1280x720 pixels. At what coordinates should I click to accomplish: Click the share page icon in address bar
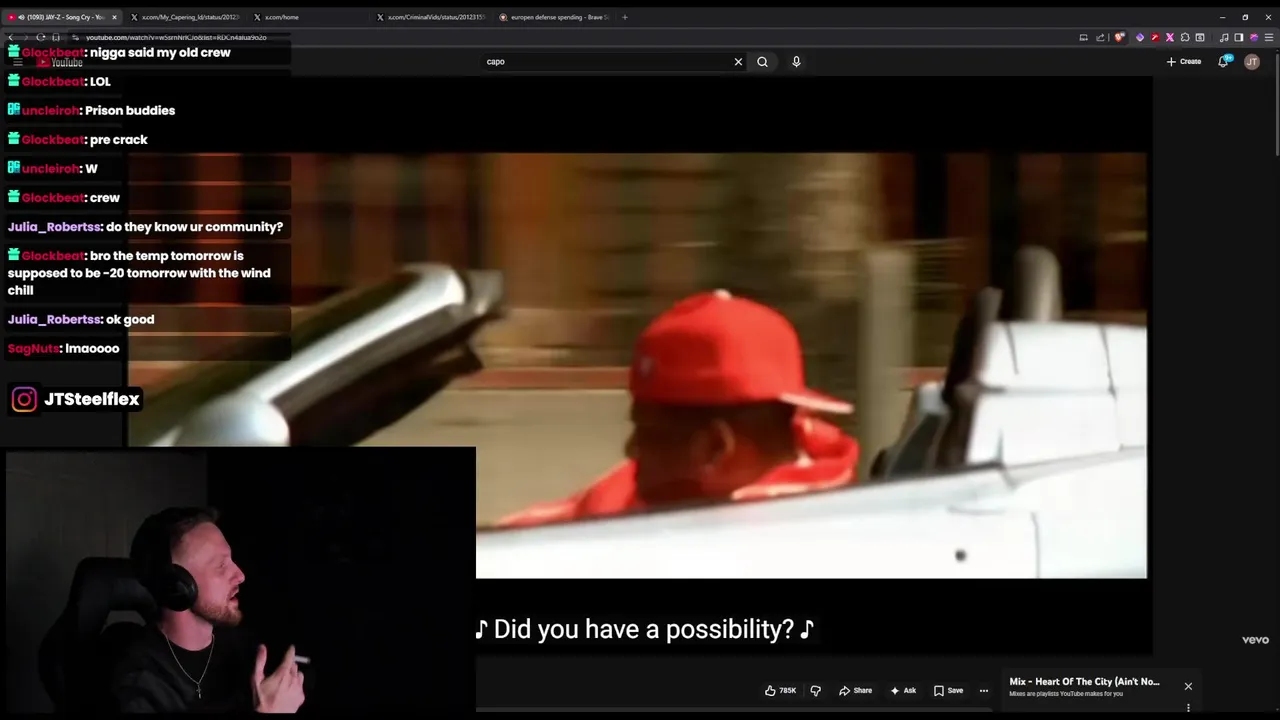[1100, 37]
